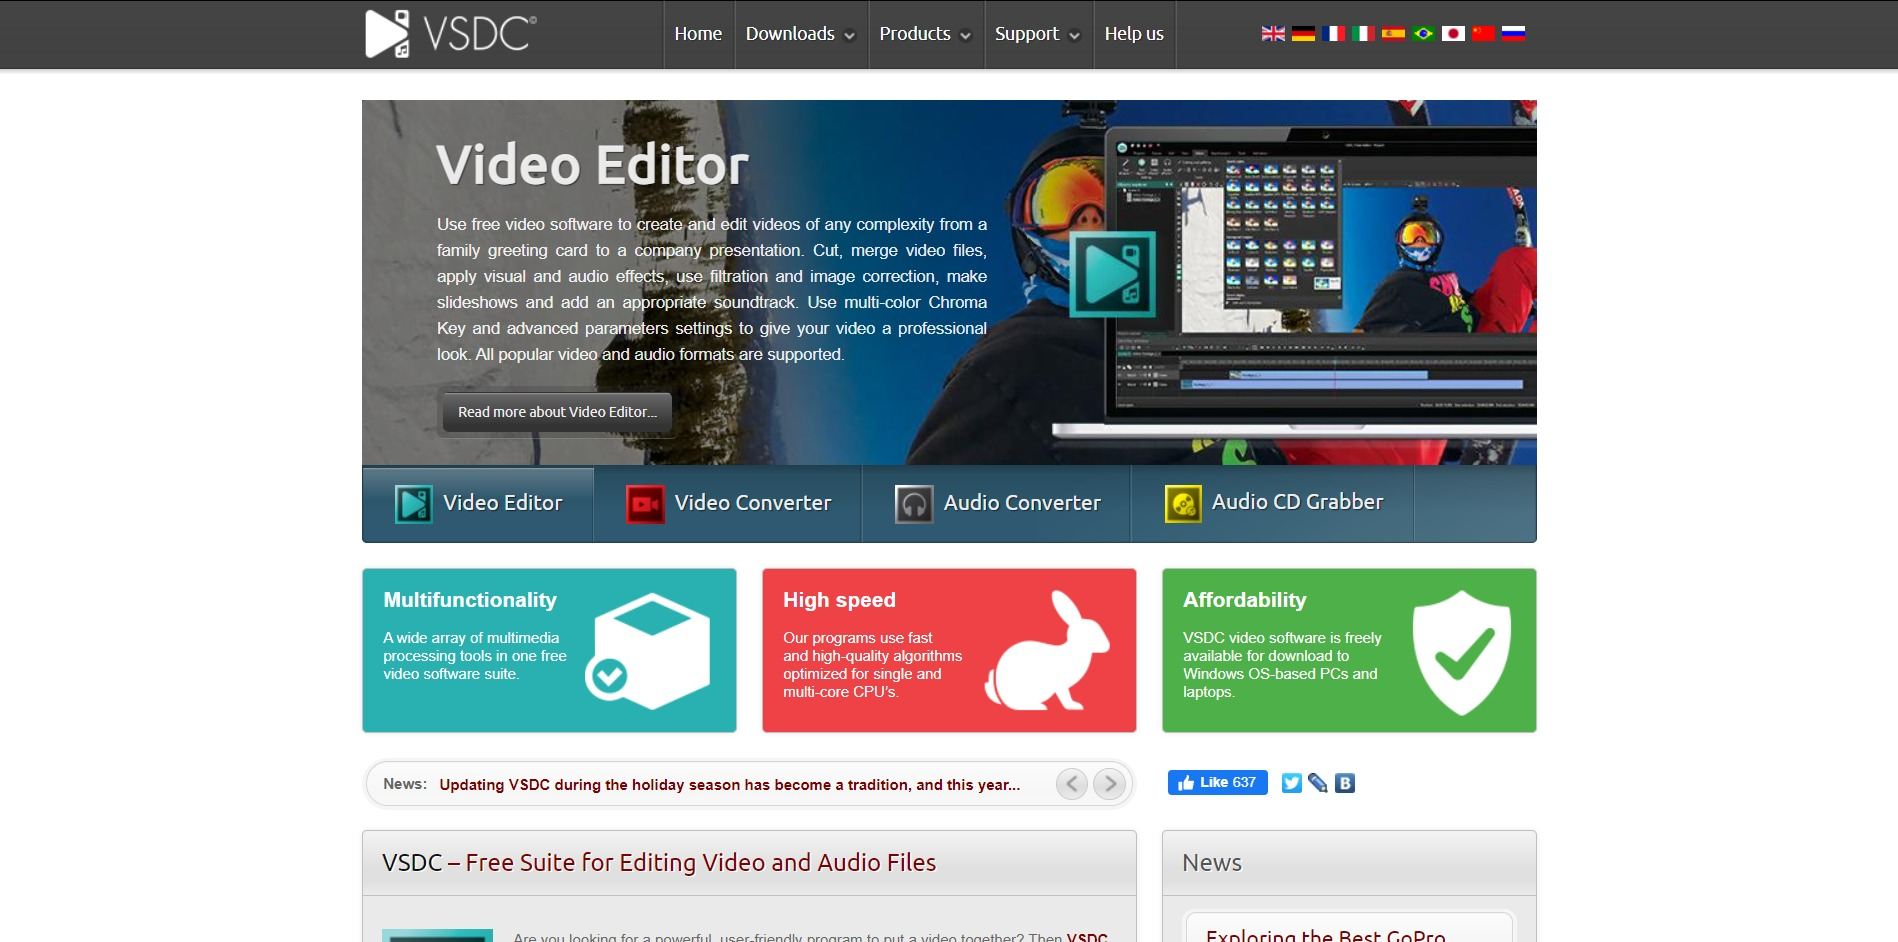
Task: Choose the Spanish flag language
Action: pos(1393,33)
